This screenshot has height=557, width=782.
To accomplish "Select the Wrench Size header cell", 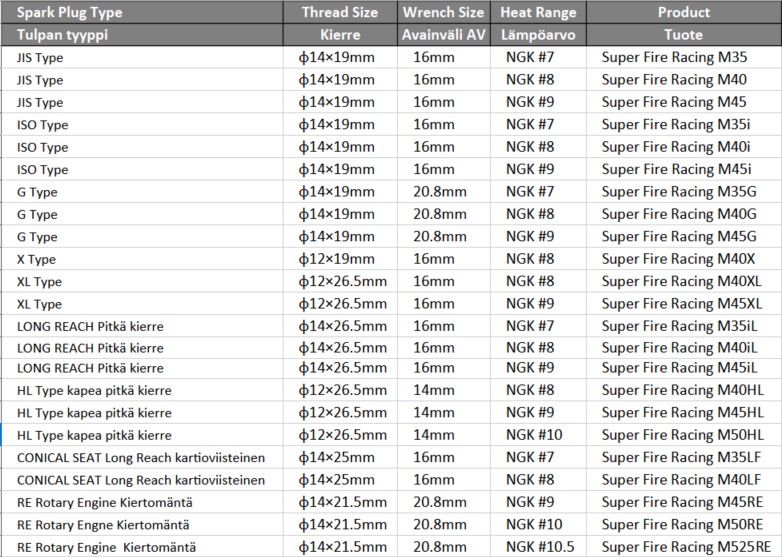I will coord(444,12).
